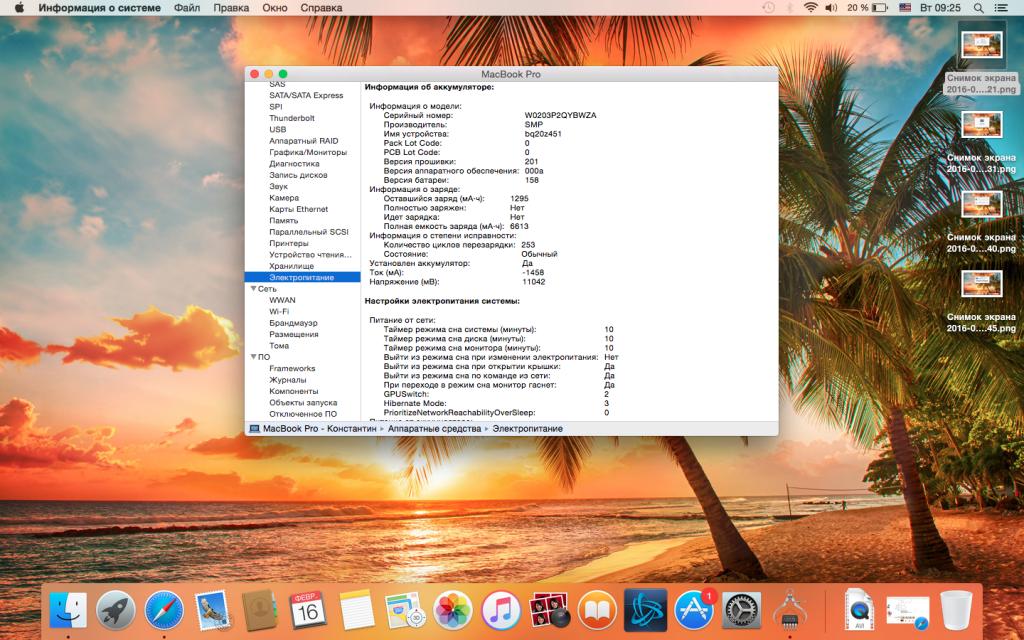Click Аппаратные средства in path bar

pos(434,429)
